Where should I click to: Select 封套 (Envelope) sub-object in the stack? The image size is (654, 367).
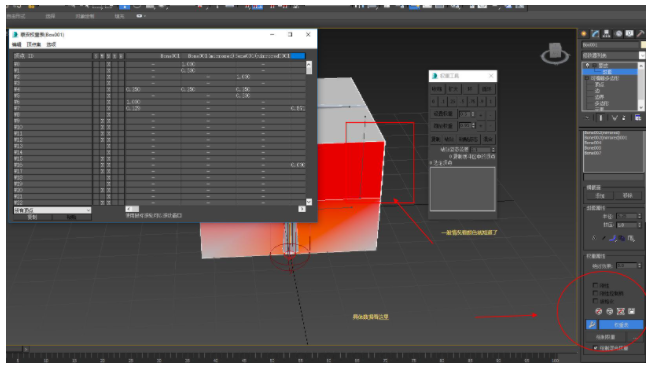[x=607, y=72]
